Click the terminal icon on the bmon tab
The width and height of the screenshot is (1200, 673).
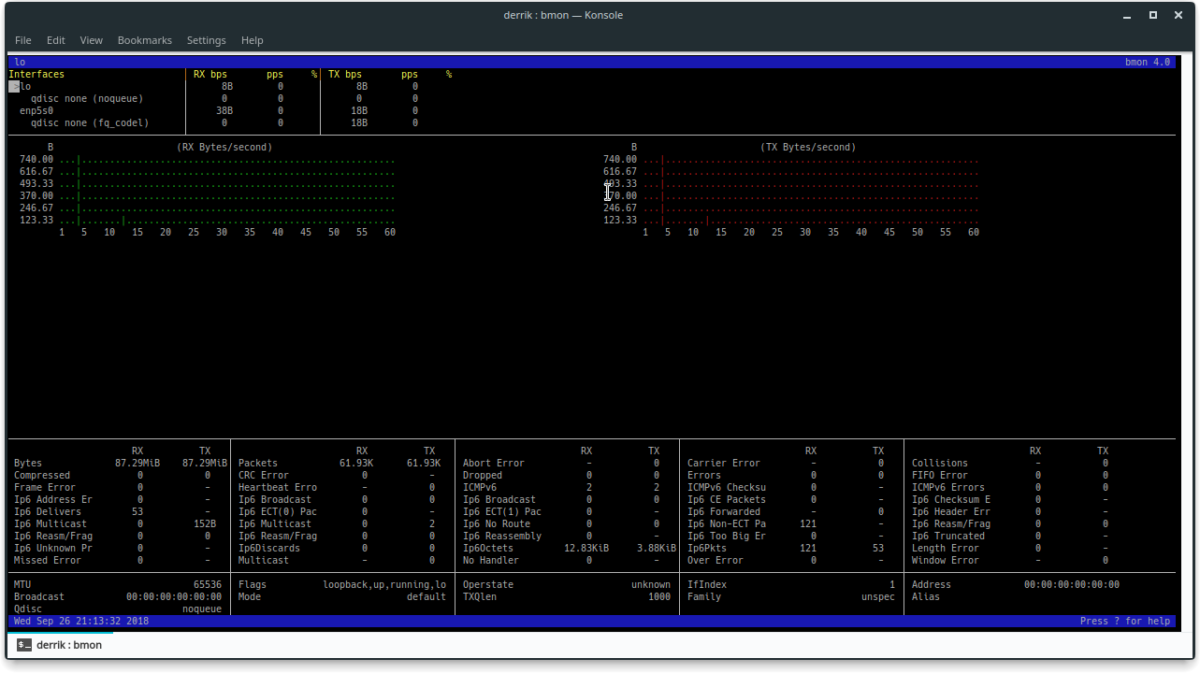(23, 645)
